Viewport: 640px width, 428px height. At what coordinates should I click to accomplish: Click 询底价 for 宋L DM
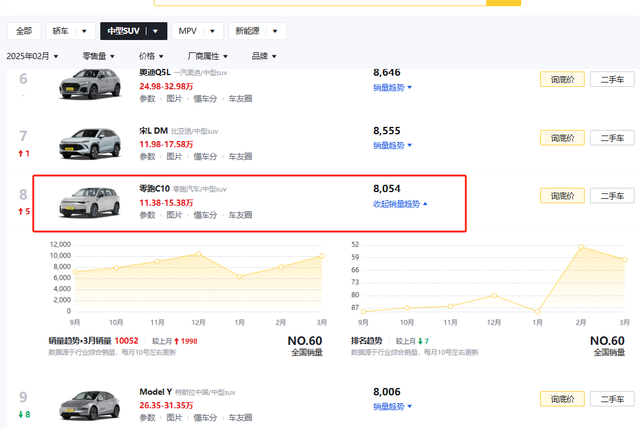[x=562, y=138]
